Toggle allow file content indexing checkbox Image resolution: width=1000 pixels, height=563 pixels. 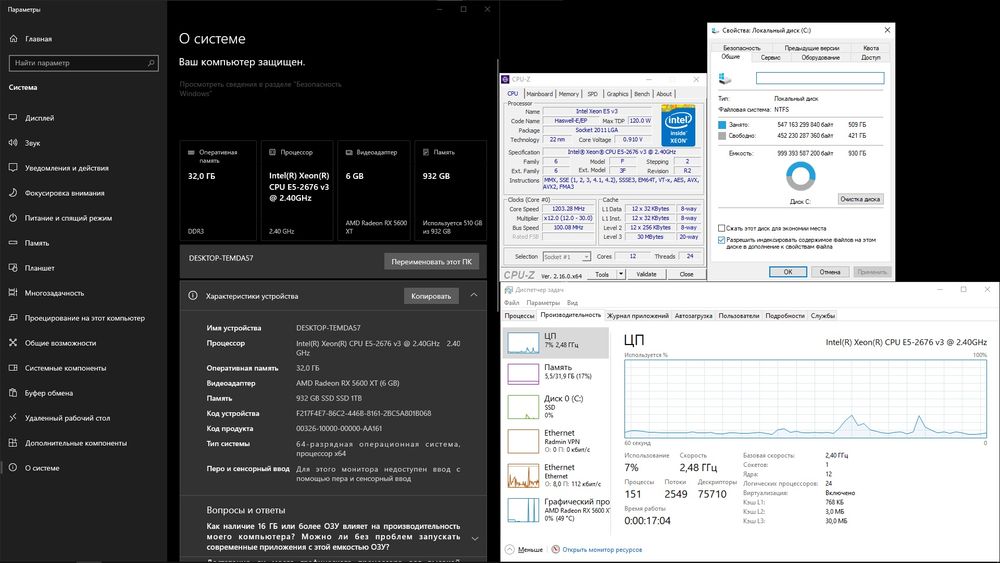click(x=721, y=240)
